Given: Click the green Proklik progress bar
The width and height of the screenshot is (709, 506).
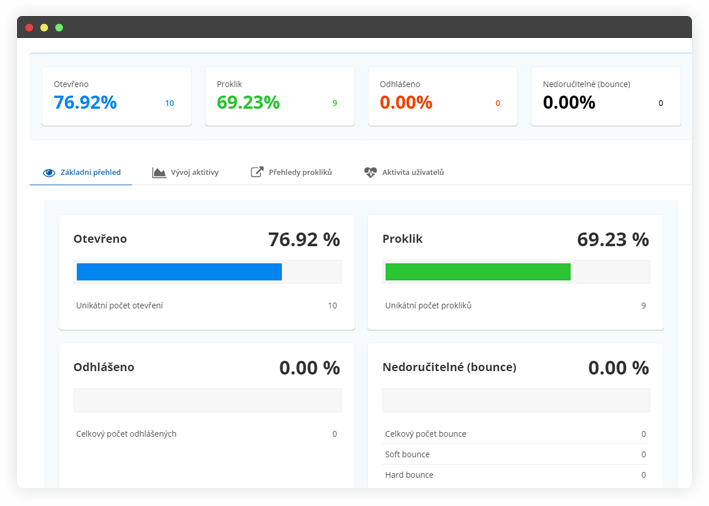Looking at the screenshot, I should [x=478, y=272].
